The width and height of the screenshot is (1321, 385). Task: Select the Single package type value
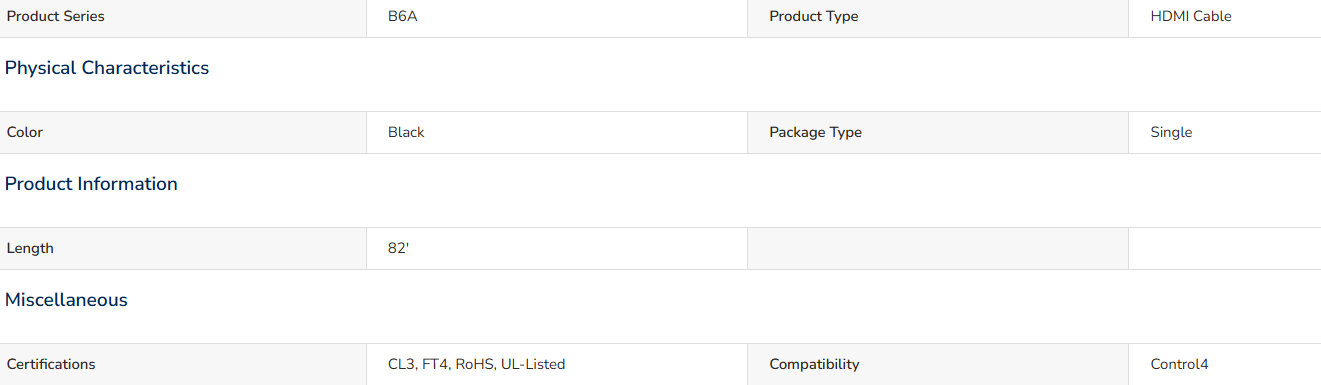click(1171, 132)
